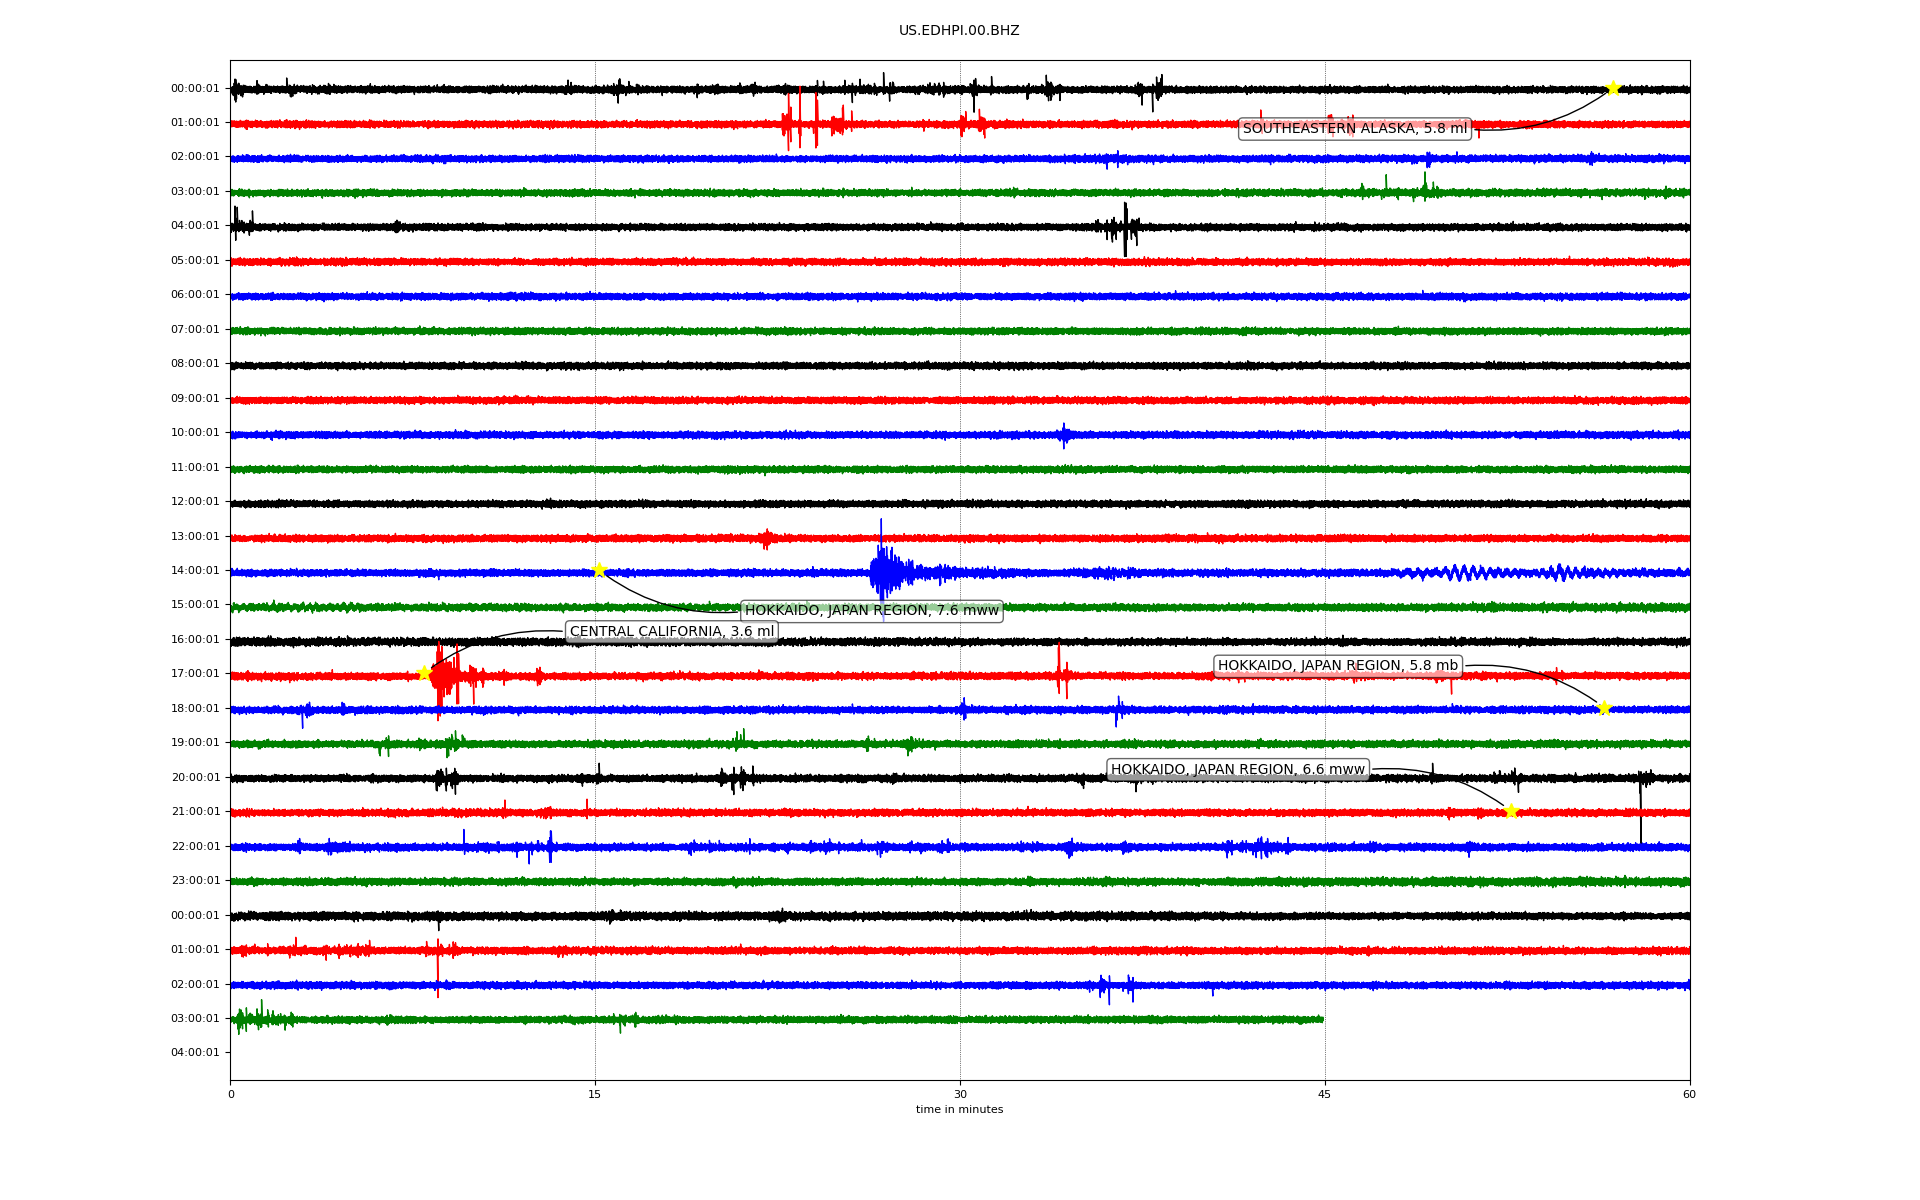The image size is (1920, 1200).
Task: Click the US.EDHPI.00.BHZ plot title
Action: coord(958,31)
